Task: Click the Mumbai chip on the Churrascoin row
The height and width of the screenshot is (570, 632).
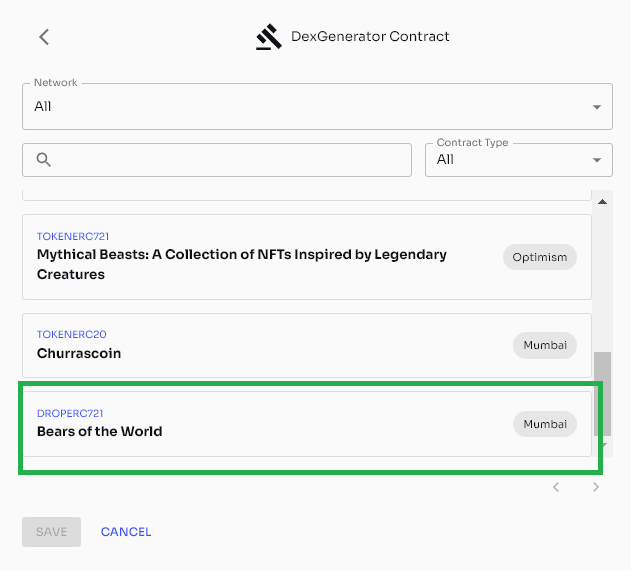Action: (545, 345)
